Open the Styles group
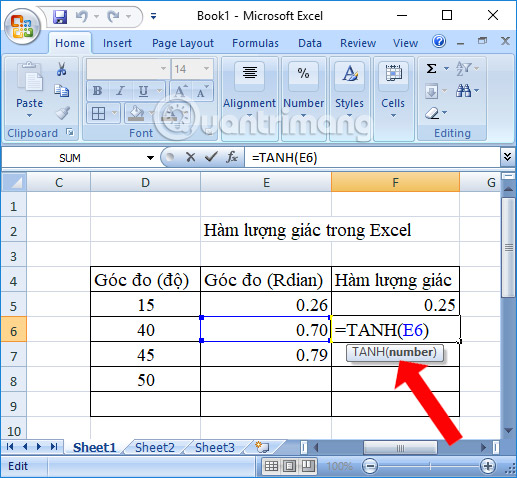Screen dimensions: 517x478 pos(349,99)
